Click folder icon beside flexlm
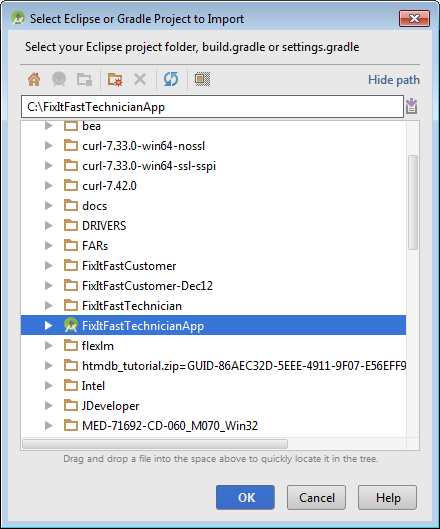The image size is (440, 529). point(71,345)
